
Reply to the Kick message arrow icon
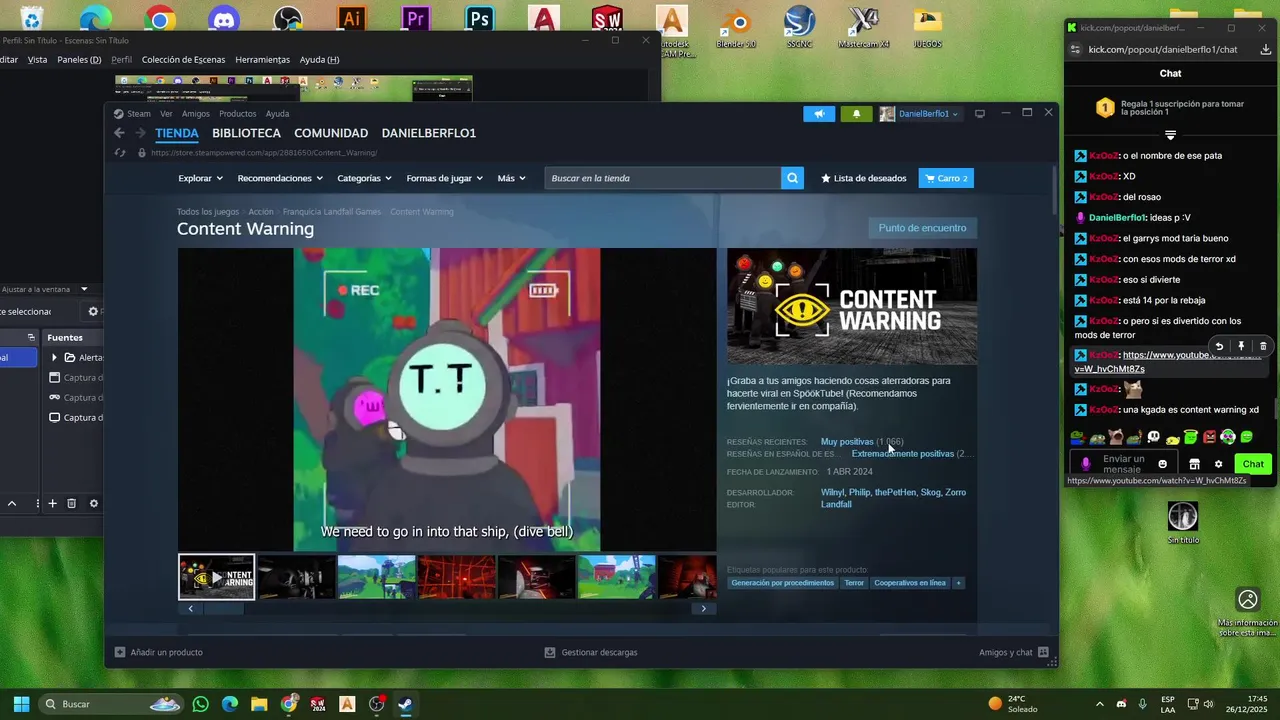click(x=1219, y=346)
